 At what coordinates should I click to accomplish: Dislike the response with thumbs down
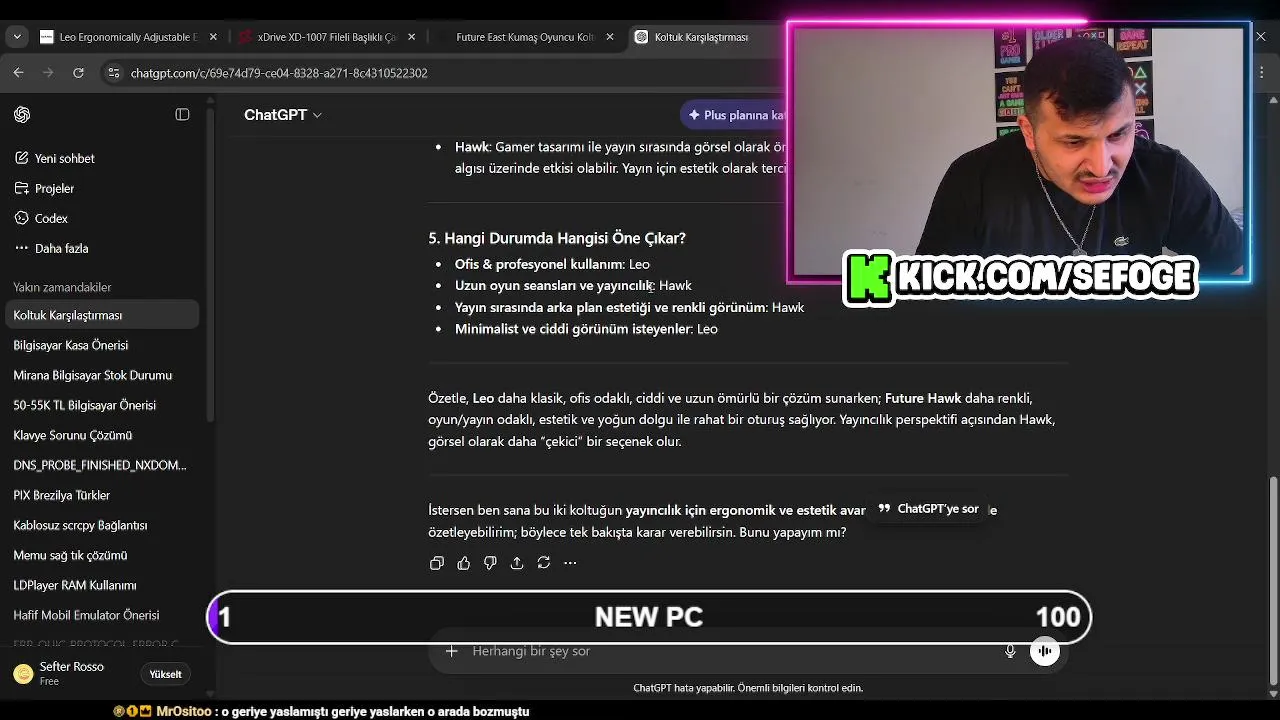point(490,563)
